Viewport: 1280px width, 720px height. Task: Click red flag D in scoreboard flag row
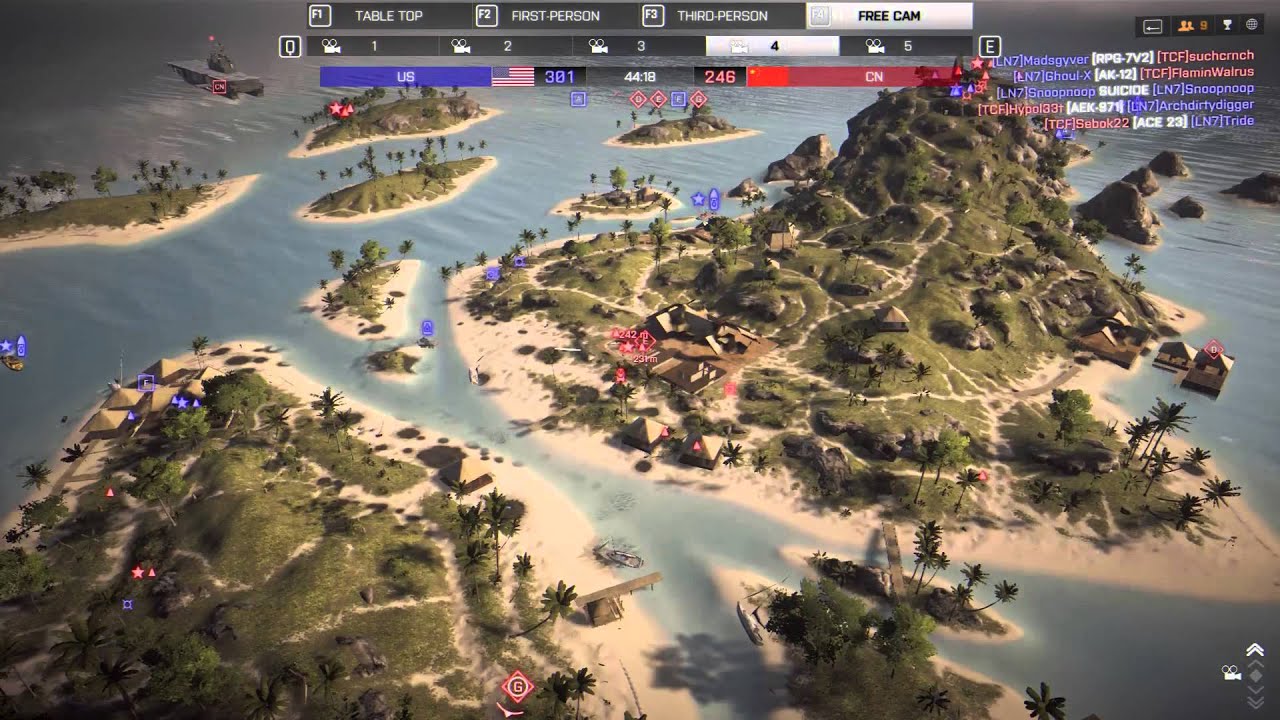click(x=637, y=98)
